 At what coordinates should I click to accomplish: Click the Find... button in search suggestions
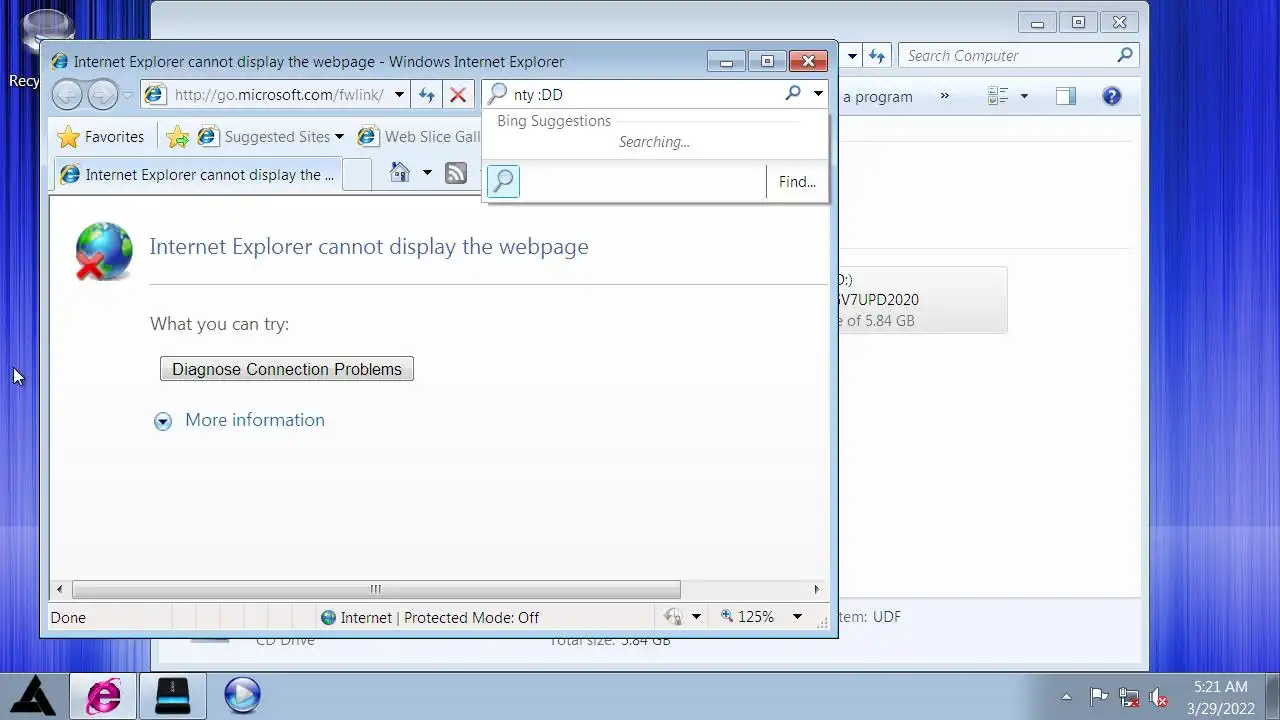pyautogui.click(x=797, y=182)
